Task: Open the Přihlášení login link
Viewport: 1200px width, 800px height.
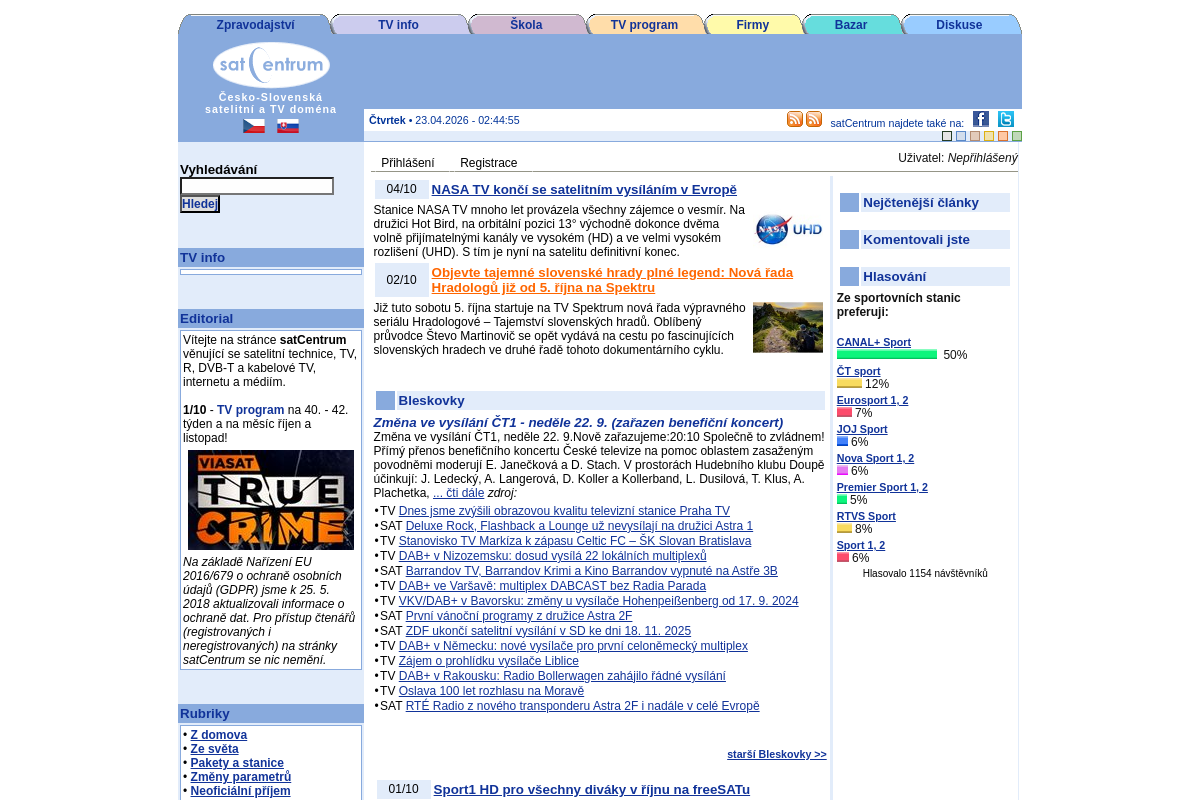Action: pyautogui.click(x=408, y=163)
